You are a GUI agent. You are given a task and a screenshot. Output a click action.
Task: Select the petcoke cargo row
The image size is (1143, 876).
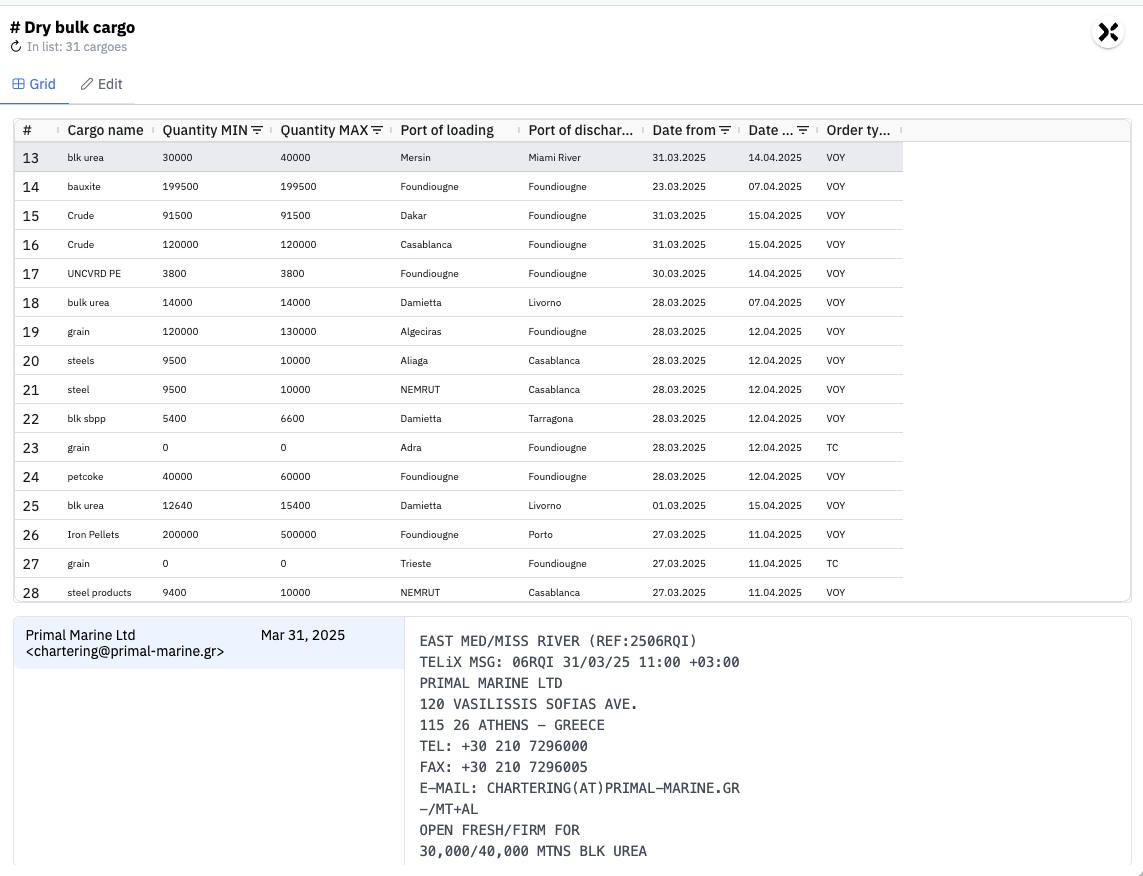(x=459, y=477)
